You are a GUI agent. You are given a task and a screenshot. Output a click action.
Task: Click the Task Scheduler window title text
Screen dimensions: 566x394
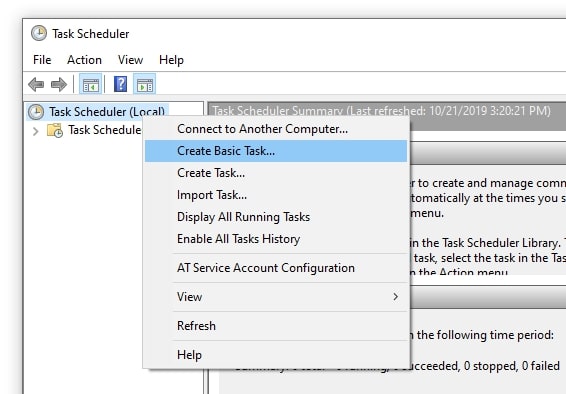coord(91,34)
